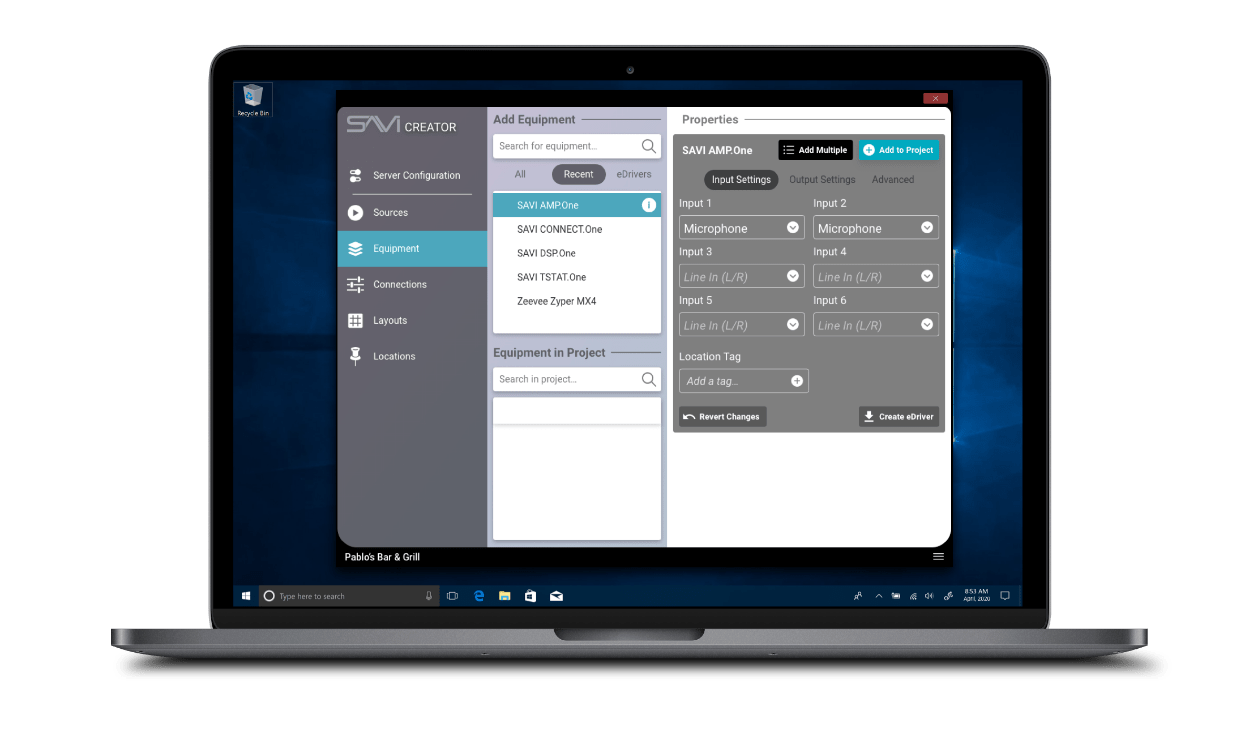Click the Create eDriver button
Screen dimensions: 1258x732
click(x=899, y=417)
